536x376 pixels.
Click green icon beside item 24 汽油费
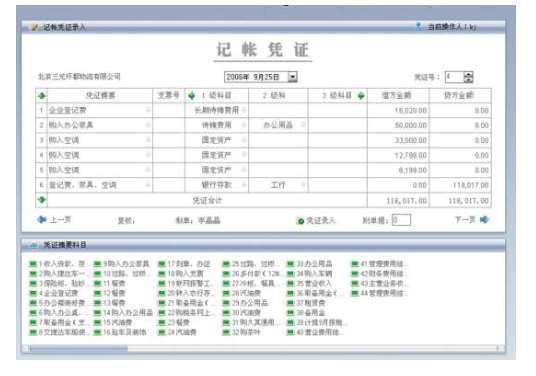162,332
